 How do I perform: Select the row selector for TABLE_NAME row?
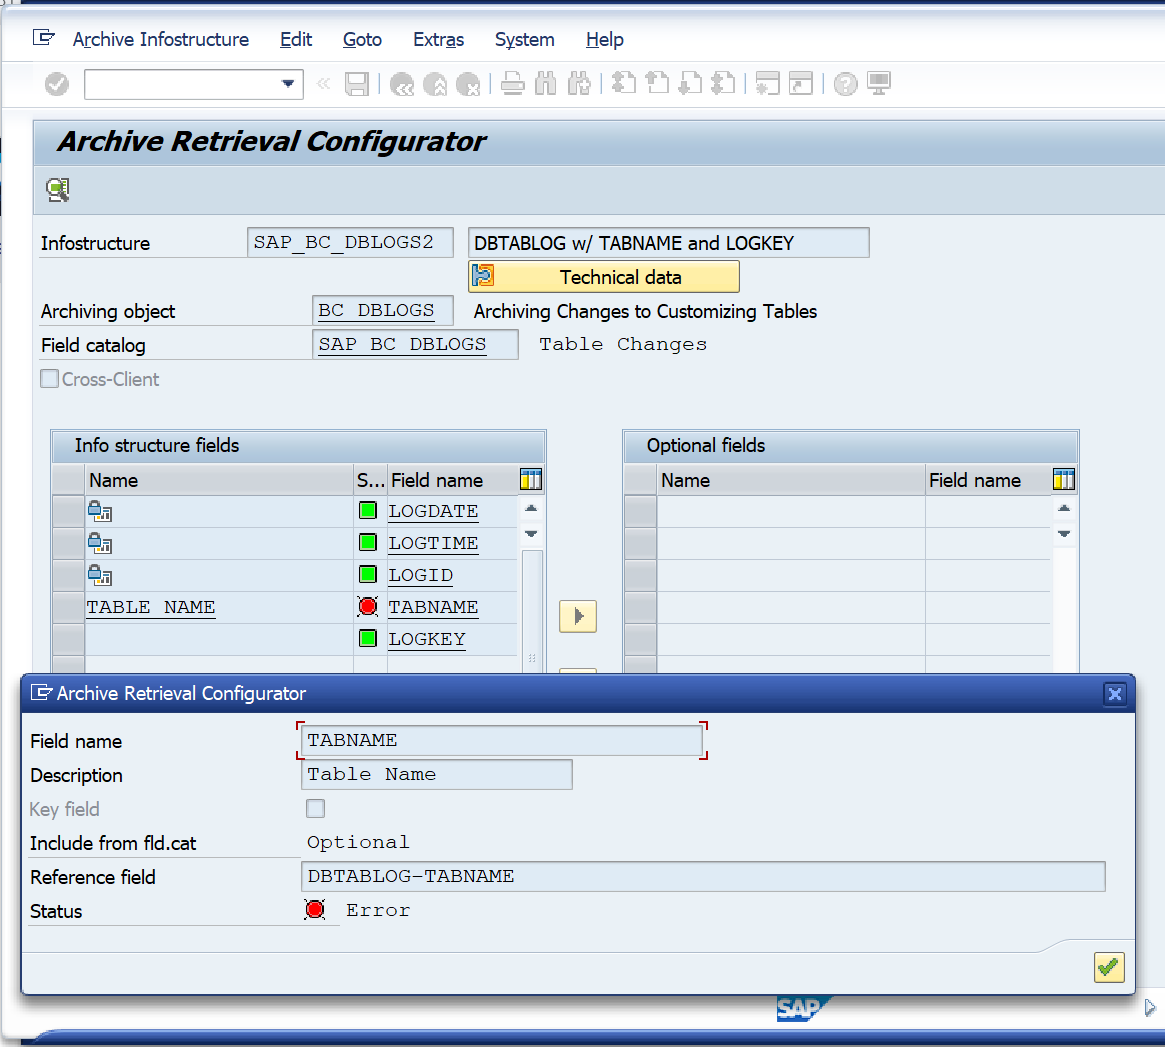[x=68, y=608]
